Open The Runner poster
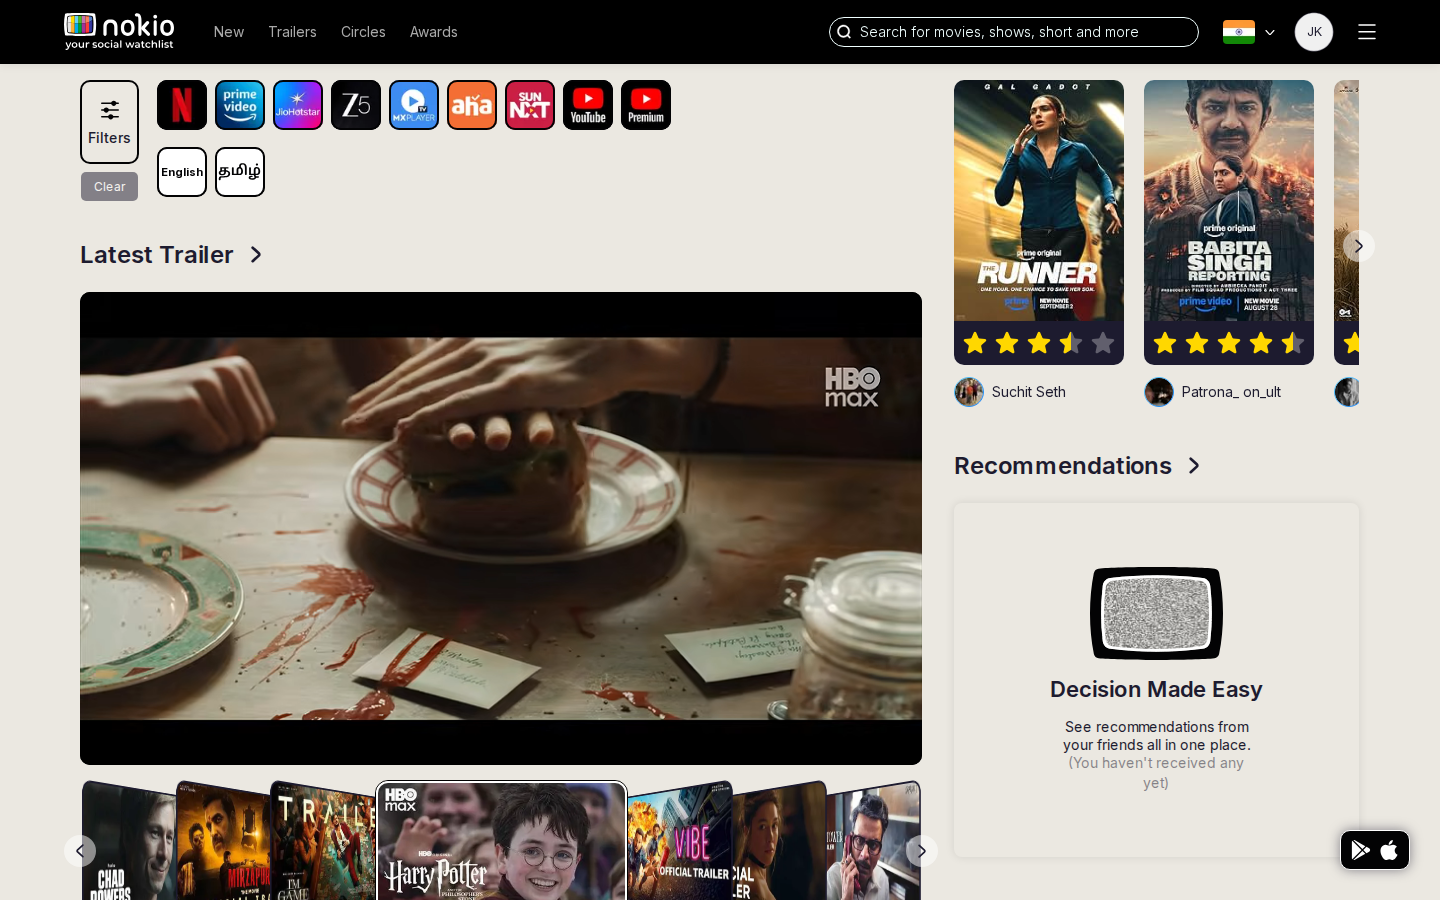The image size is (1440, 900). click(1039, 201)
